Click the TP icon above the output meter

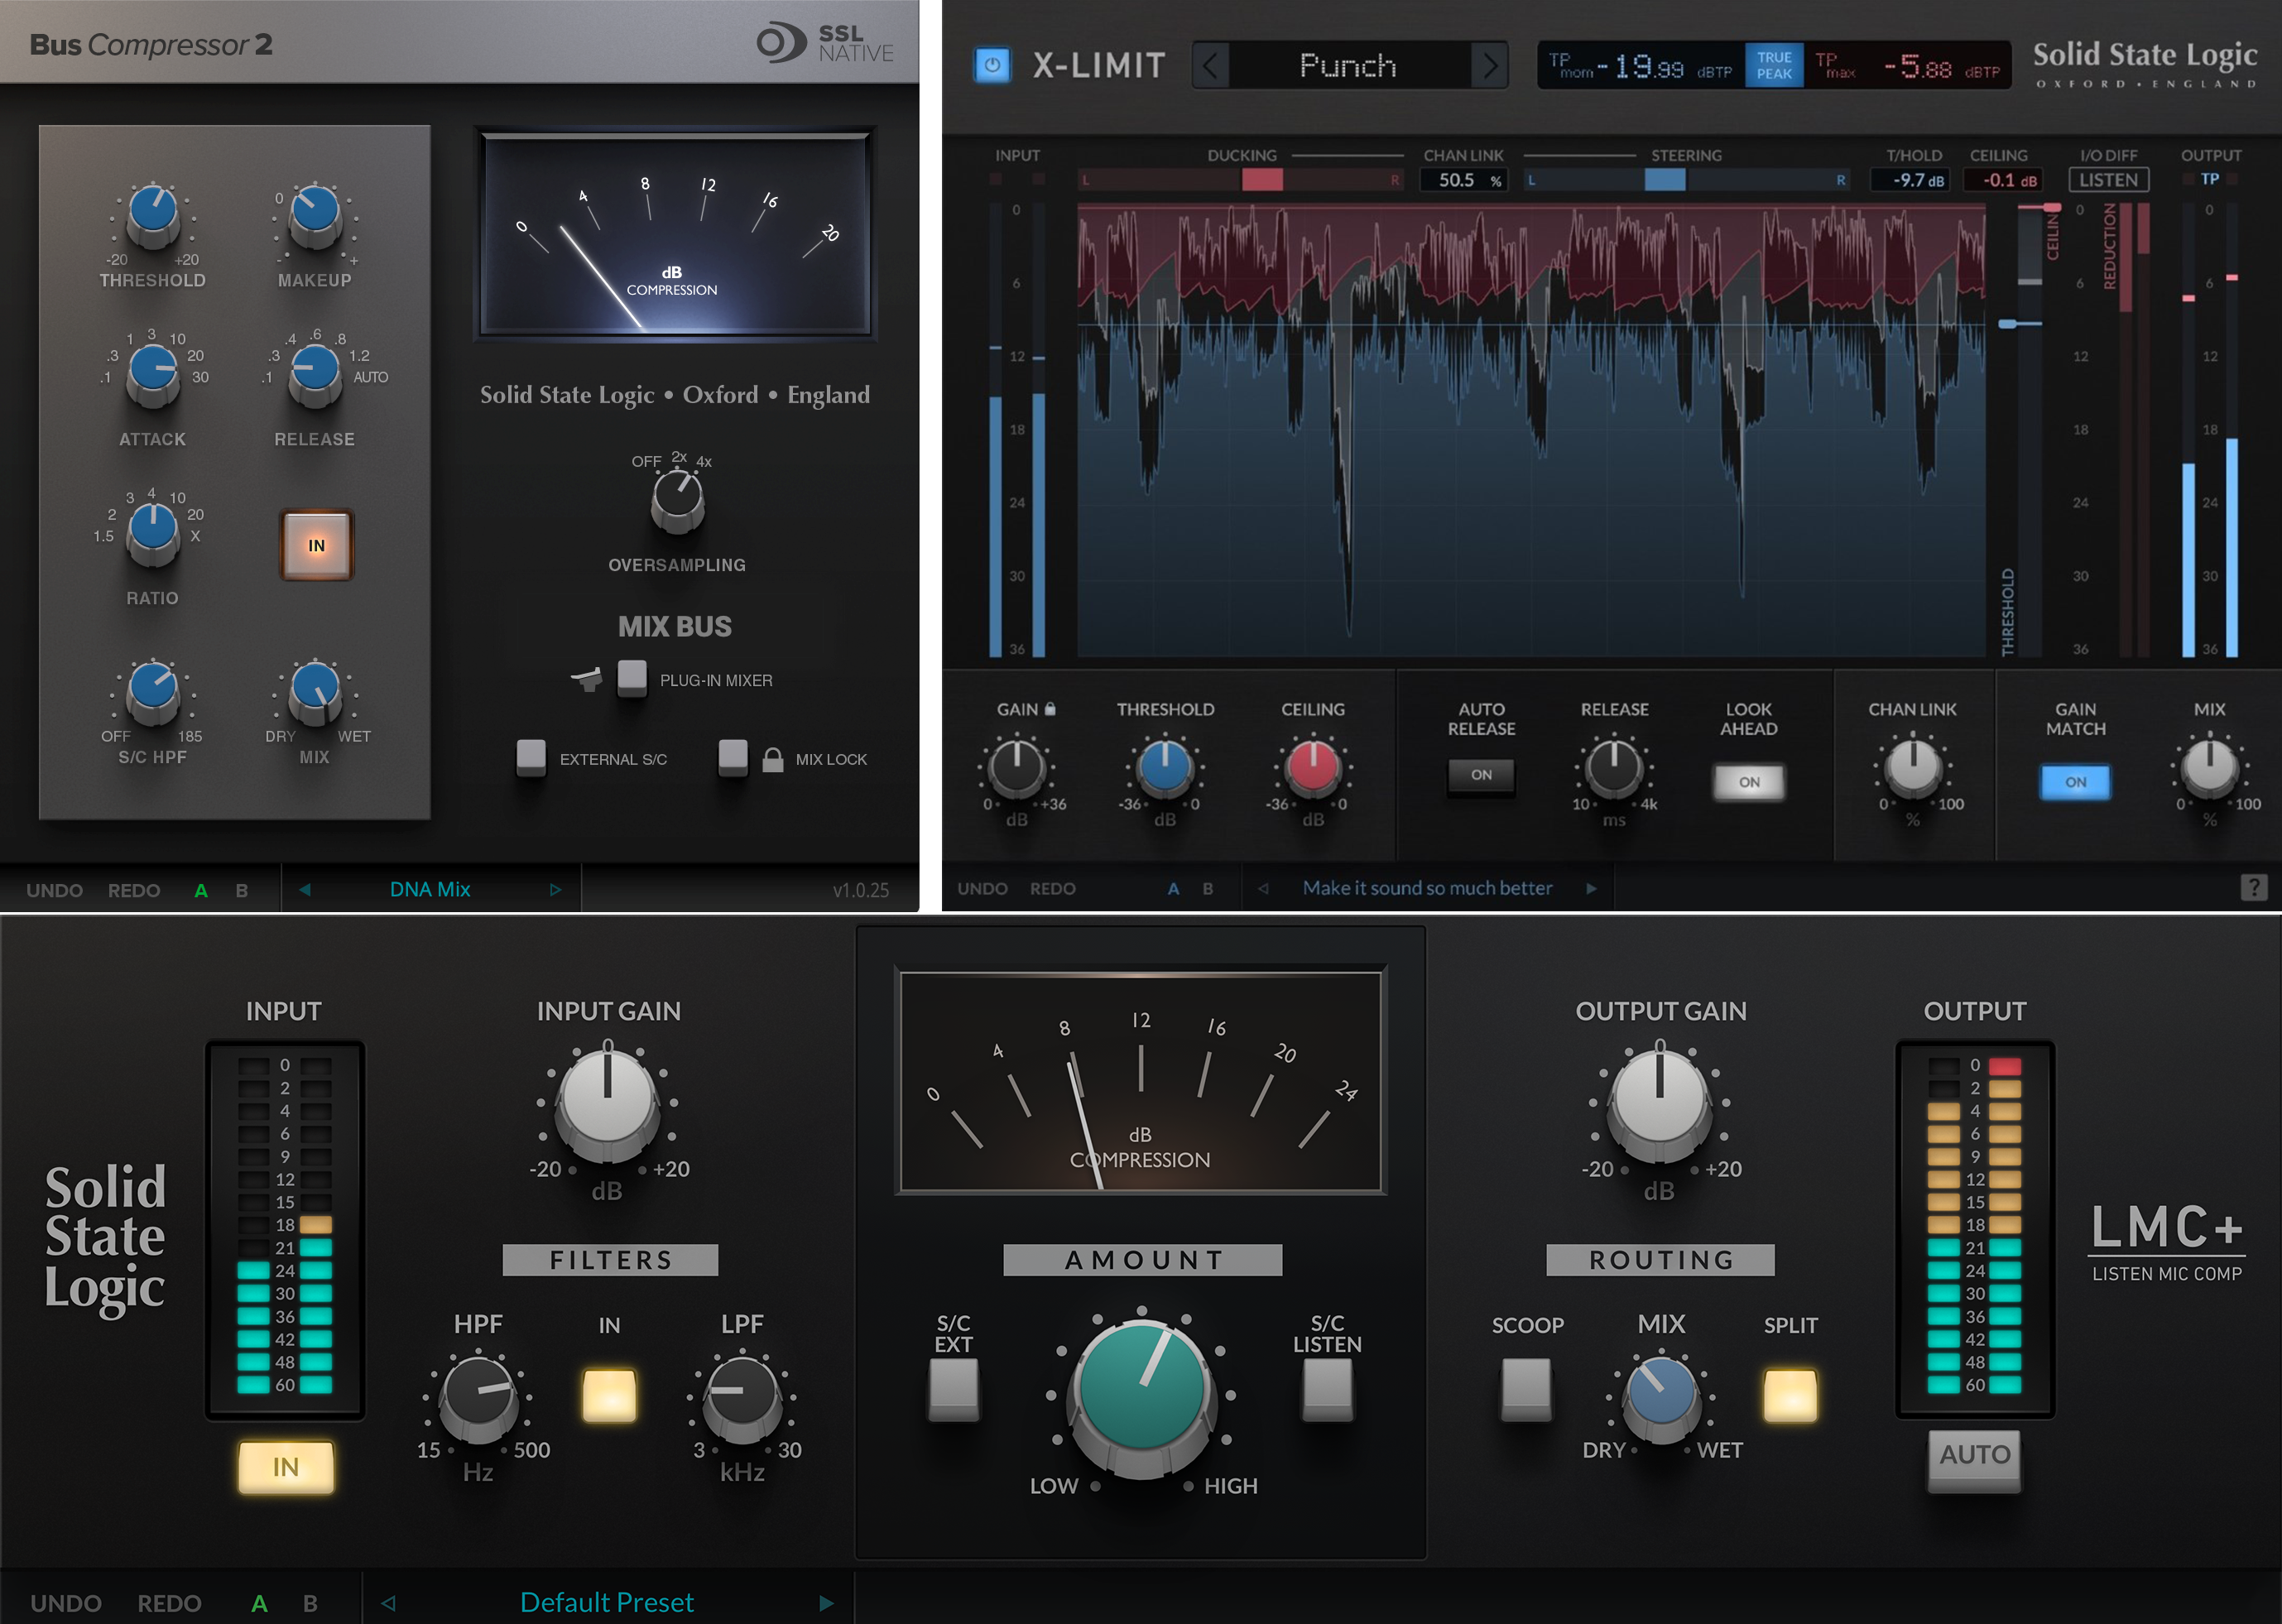[x=2211, y=178]
